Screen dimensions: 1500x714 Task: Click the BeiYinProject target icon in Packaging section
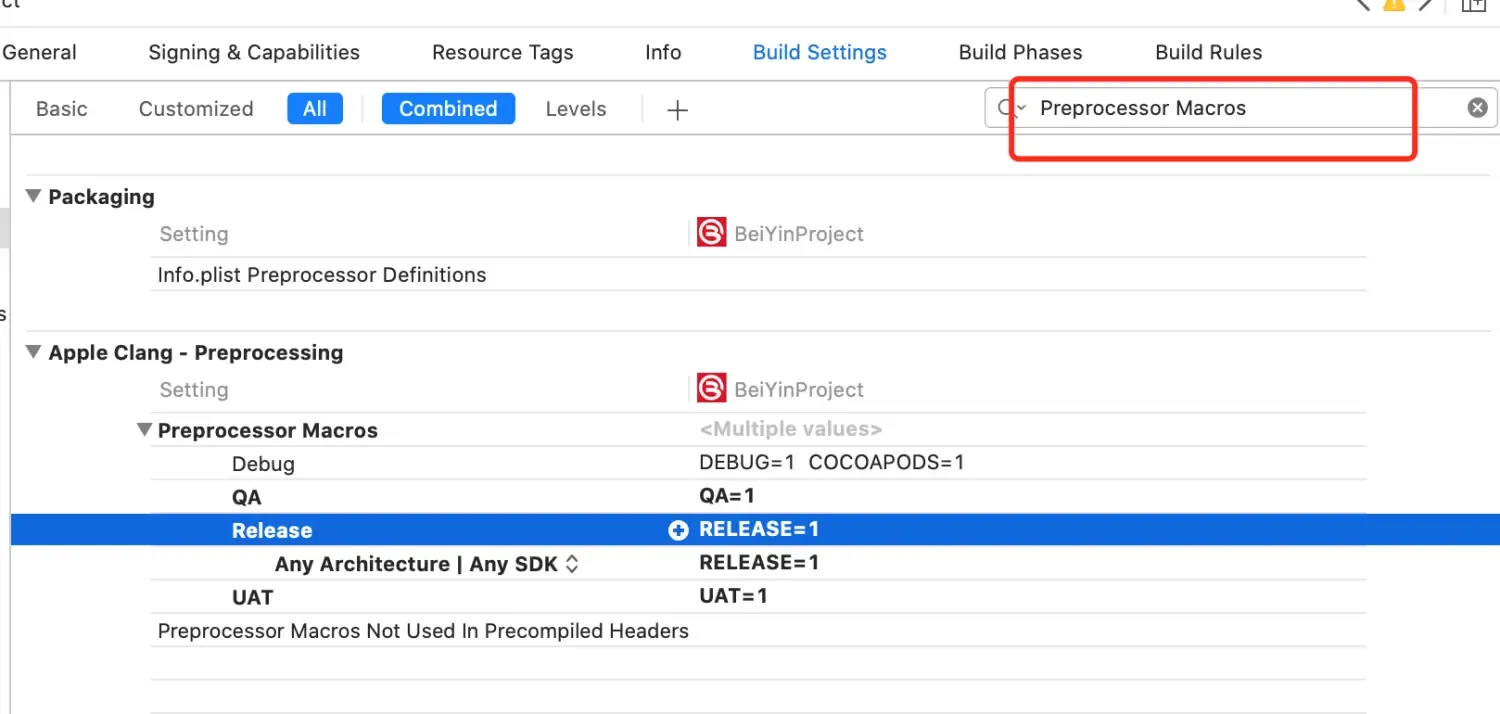click(x=710, y=232)
